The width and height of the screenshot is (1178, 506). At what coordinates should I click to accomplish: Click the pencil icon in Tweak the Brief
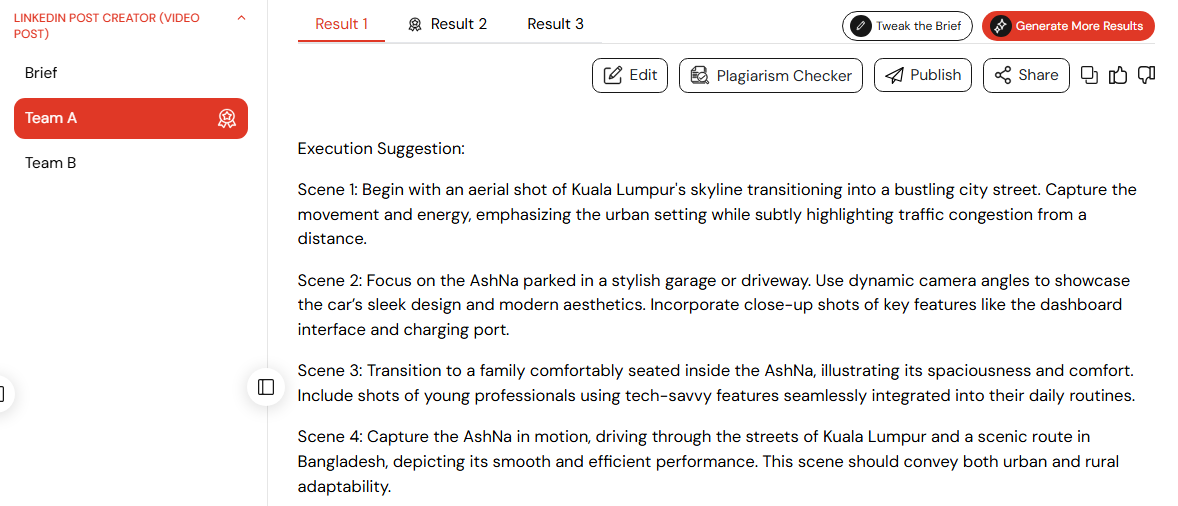coord(860,26)
